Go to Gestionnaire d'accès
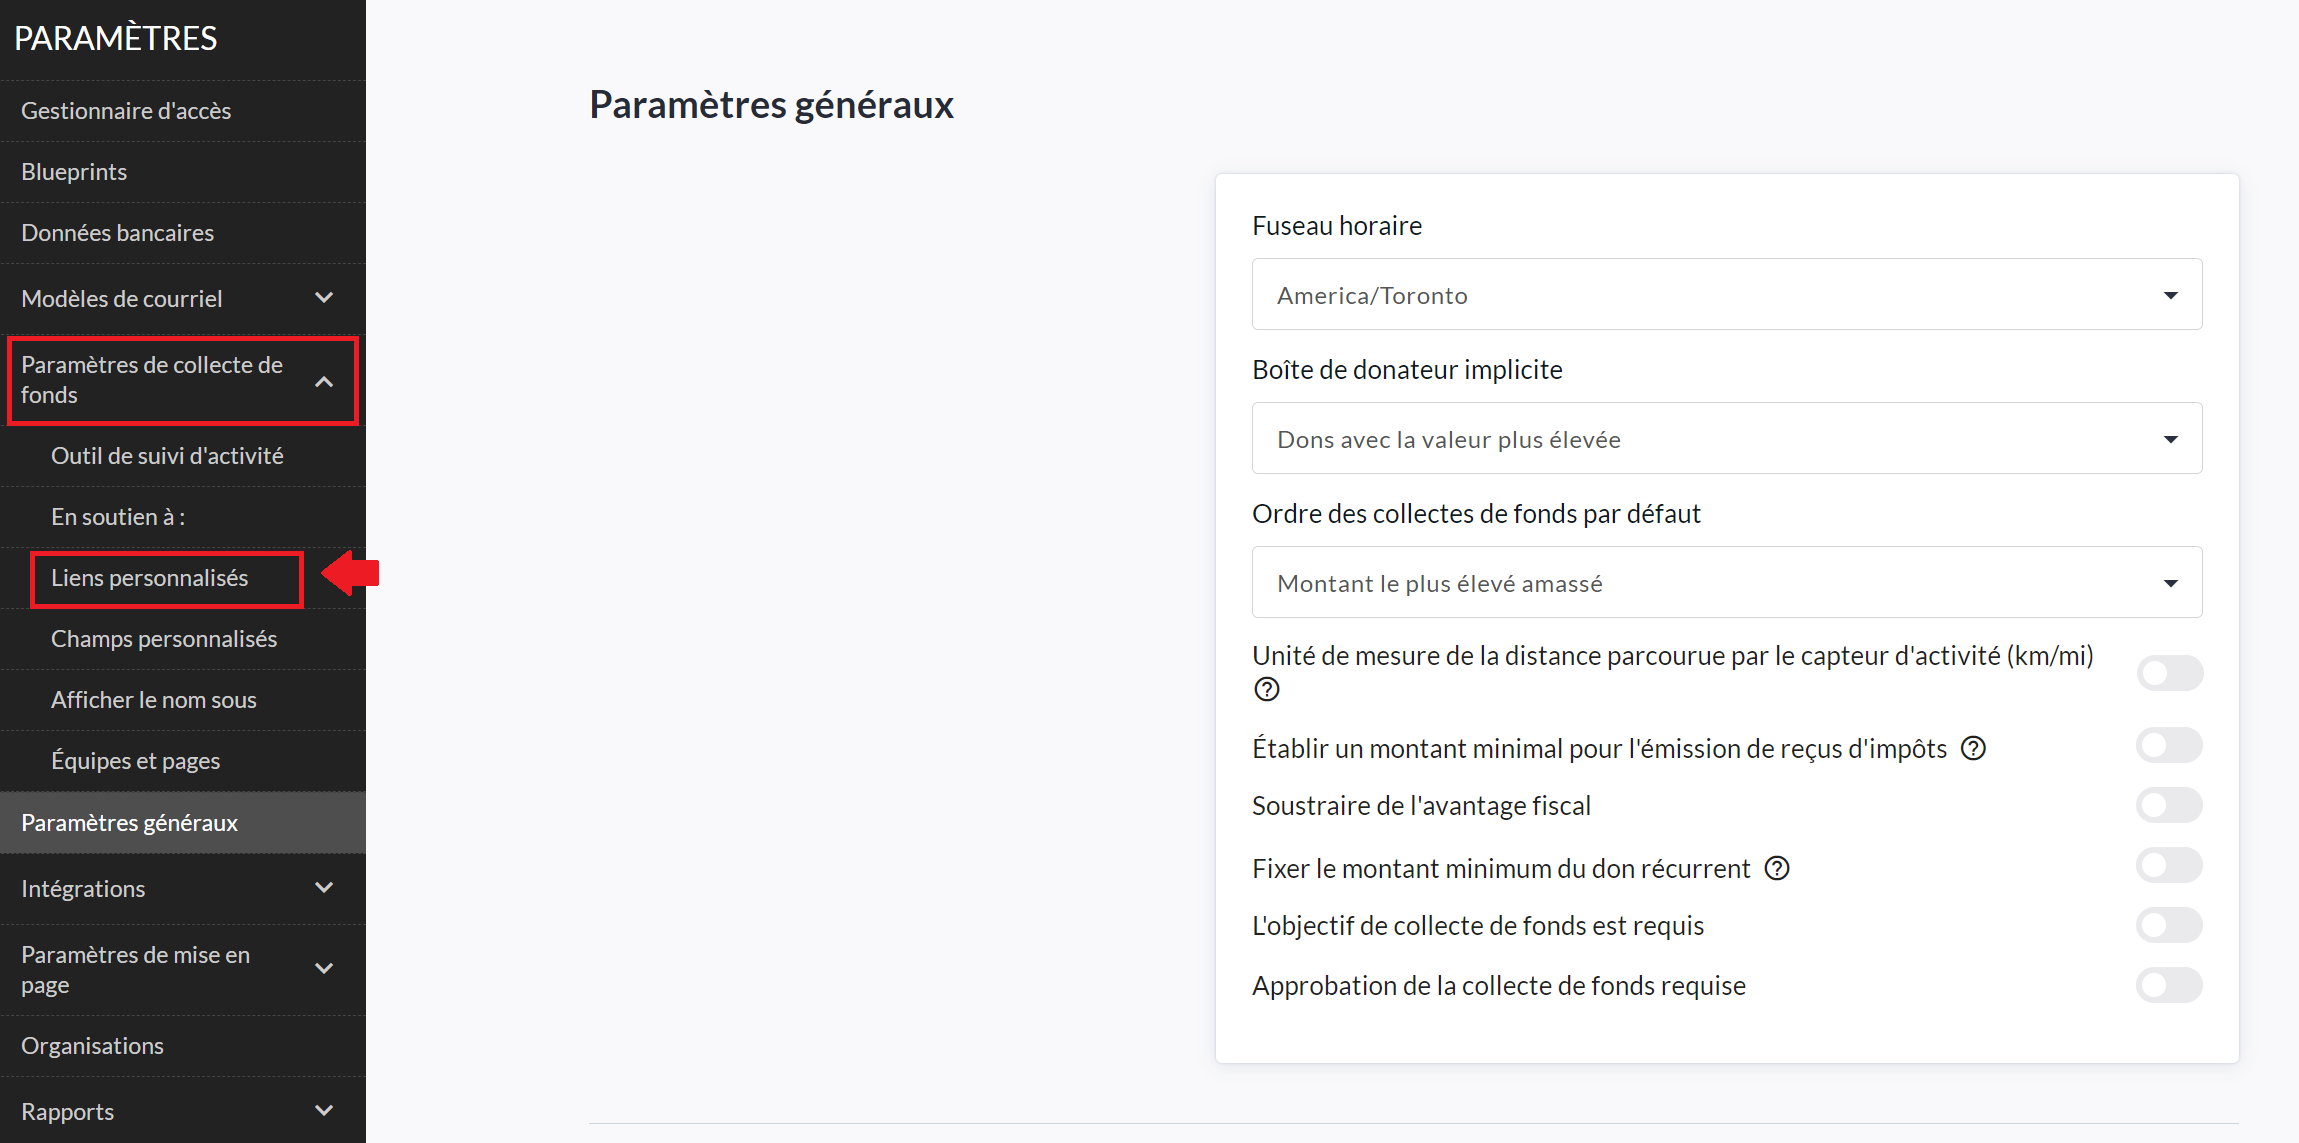The image size is (2299, 1143). (126, 111)
